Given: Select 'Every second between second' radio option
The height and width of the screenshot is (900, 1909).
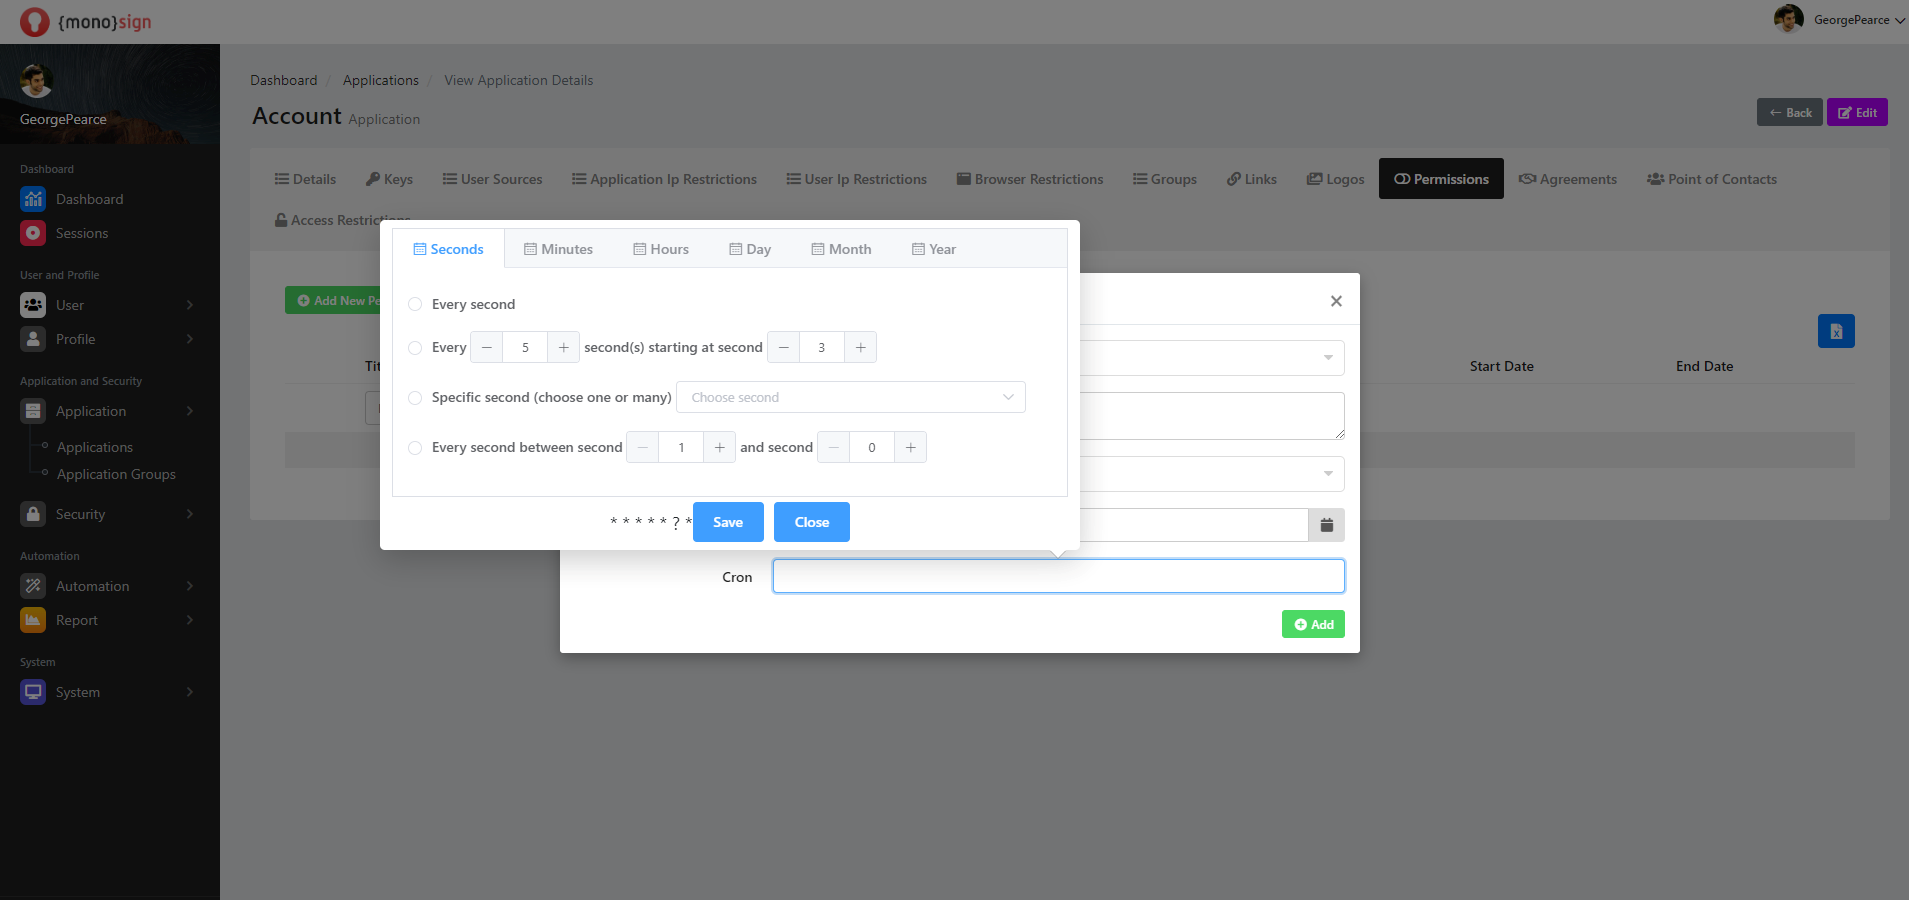Looking at the screenshot, I should (x=415, y=448).
